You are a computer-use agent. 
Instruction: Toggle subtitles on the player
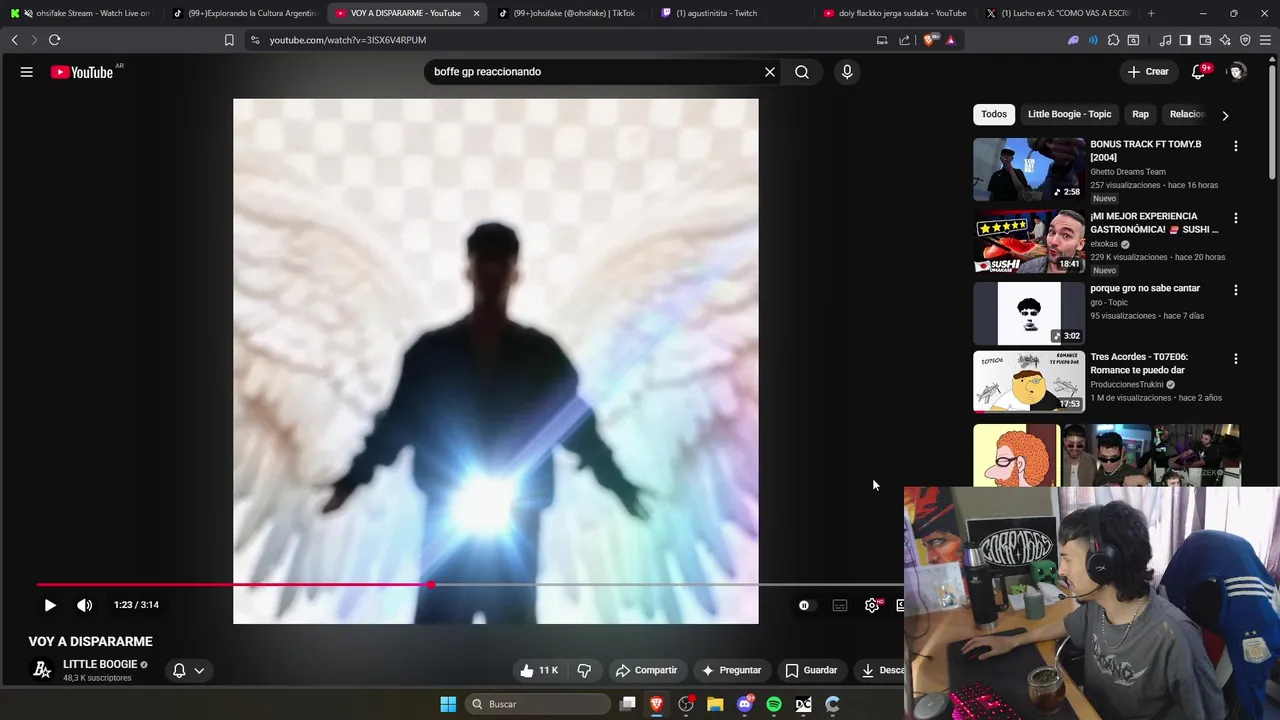point(840,605)
